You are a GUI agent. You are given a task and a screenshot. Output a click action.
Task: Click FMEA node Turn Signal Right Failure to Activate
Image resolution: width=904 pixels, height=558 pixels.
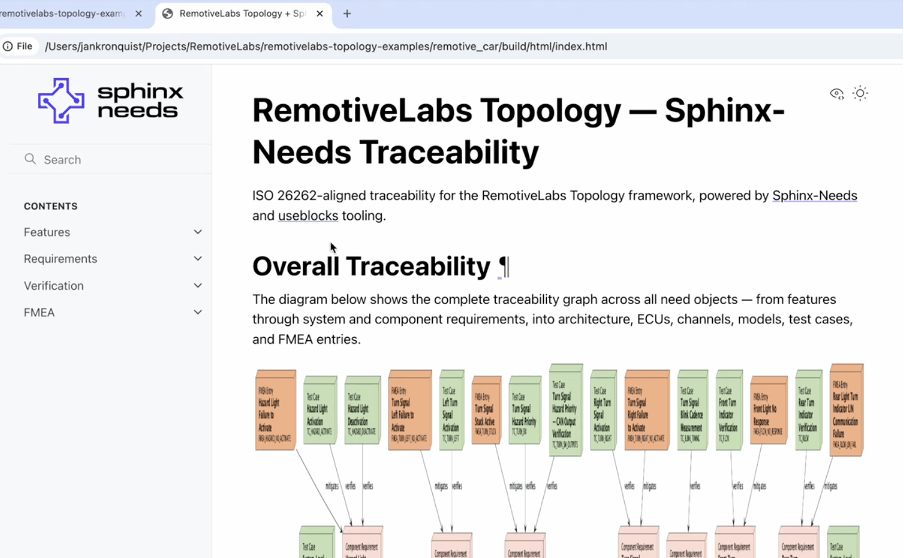647,410
